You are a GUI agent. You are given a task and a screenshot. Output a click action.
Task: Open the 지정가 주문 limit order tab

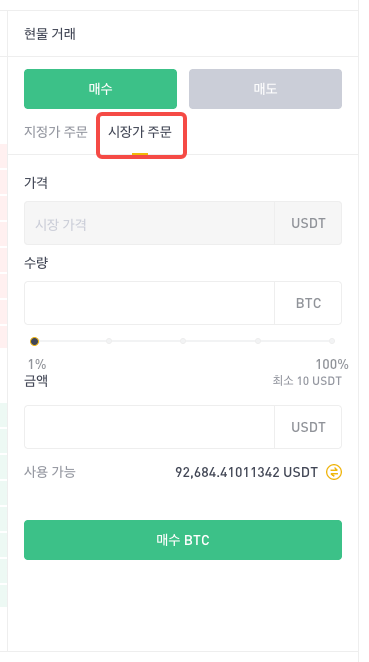pos(56,132)
